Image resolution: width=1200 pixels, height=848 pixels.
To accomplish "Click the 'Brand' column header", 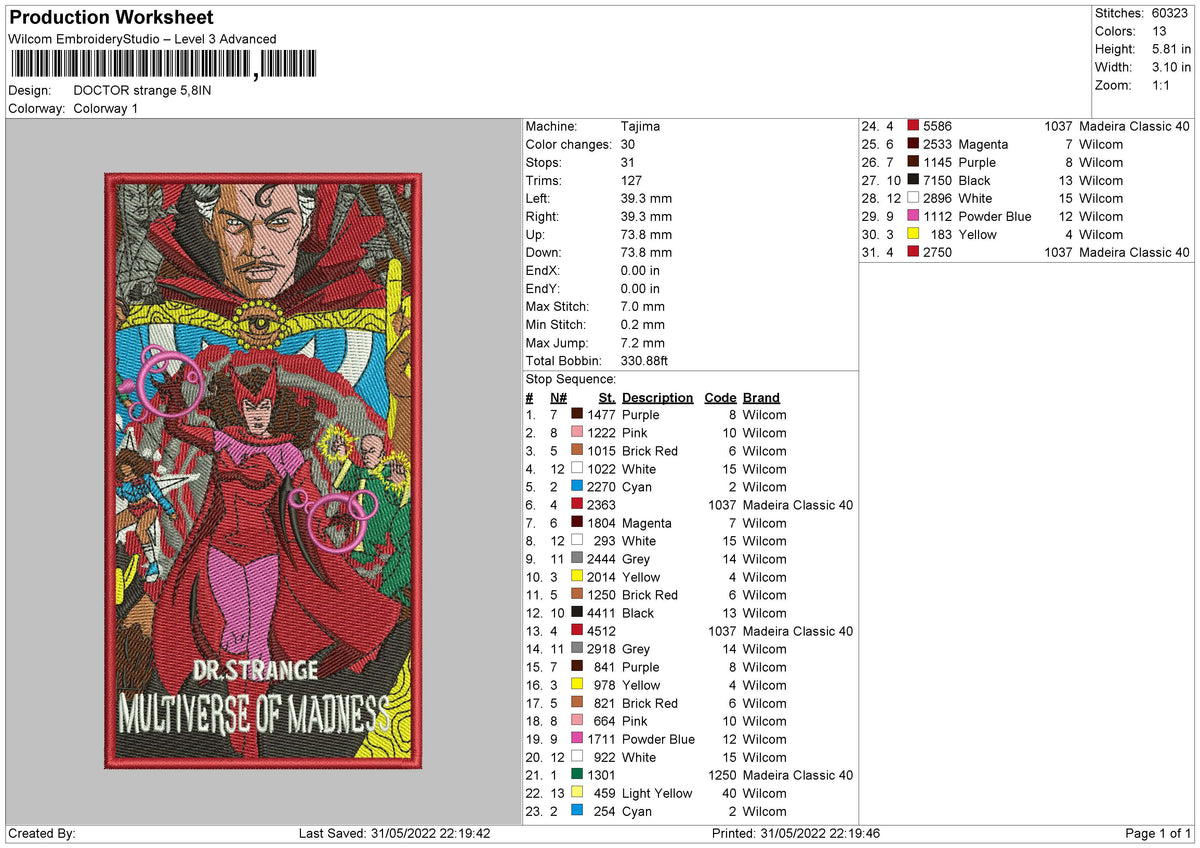I will coord(761,397).
